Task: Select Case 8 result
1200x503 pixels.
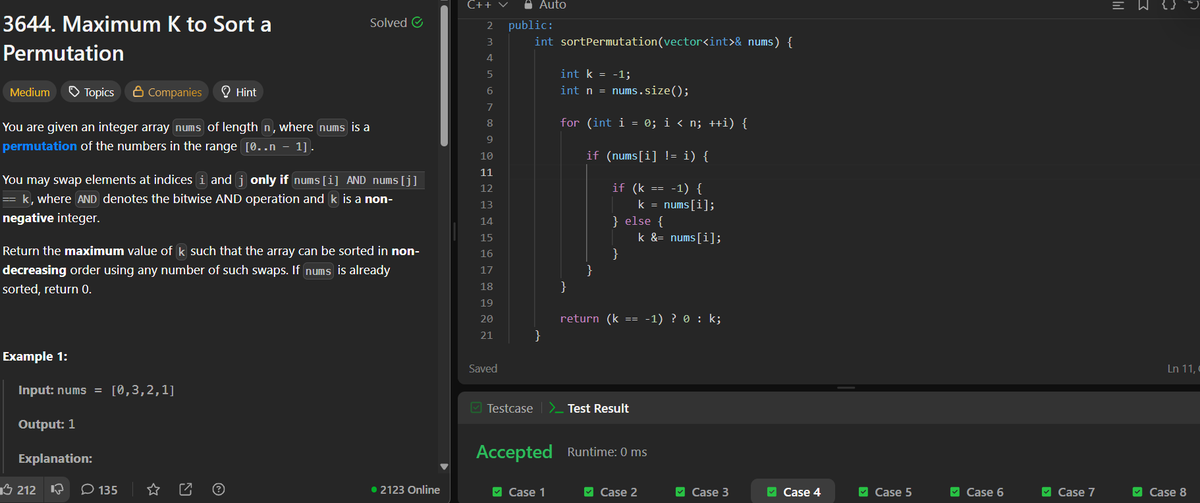Action: [x=1161, y=491]
